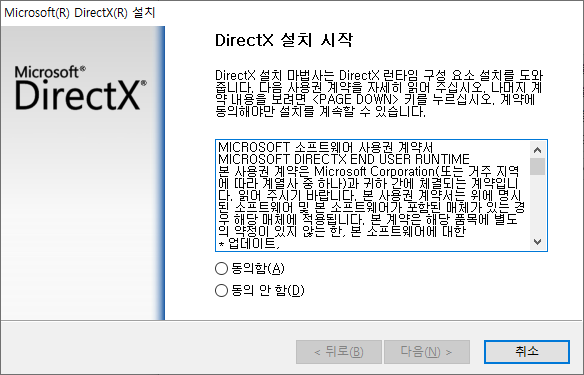Click the grayed-out 뒤로(B) back button
This screenshot has height=375, width=584.
point(339,352)
